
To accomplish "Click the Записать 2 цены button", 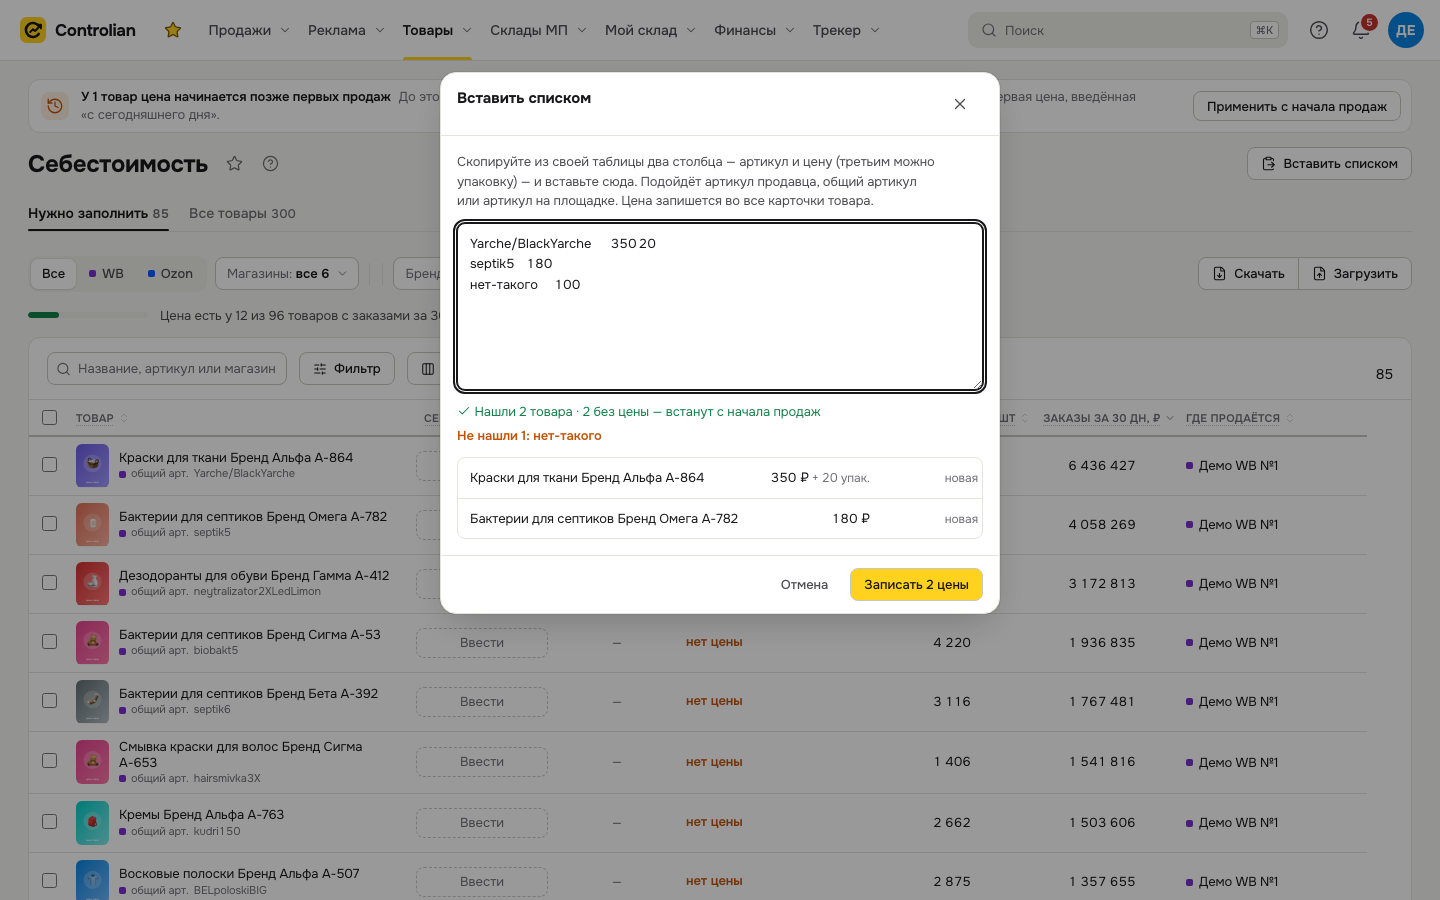I will click(x=916, y=584).
